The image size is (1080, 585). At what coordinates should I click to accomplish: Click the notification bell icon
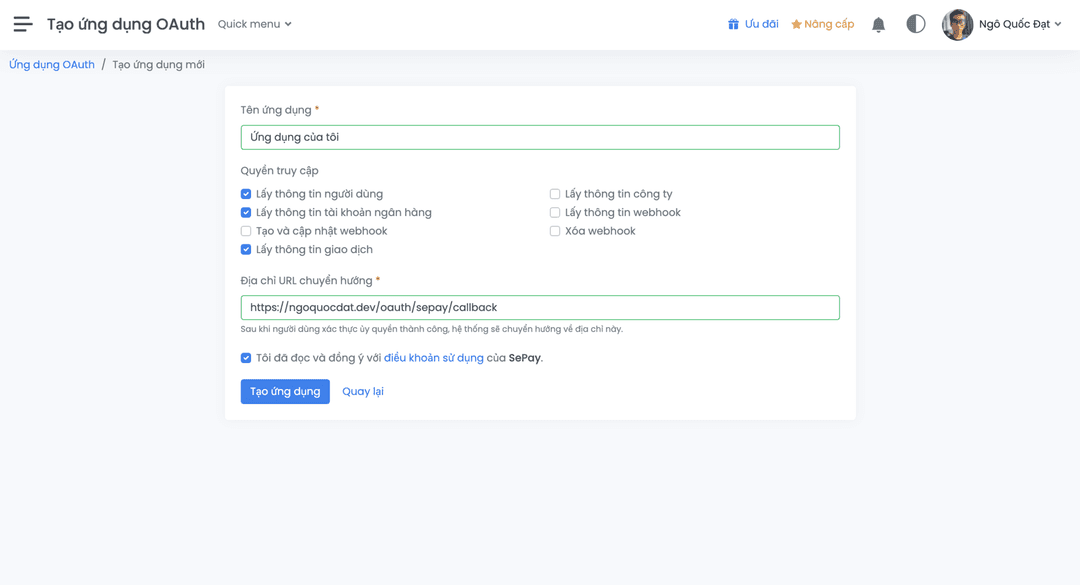(878, 24)
